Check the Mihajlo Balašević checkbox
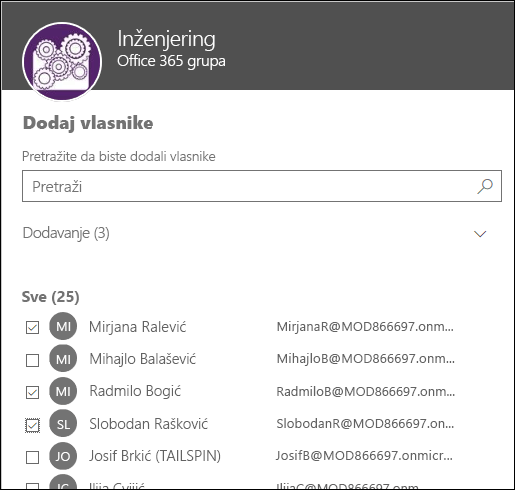Image resolution: width=515 pixels, height=490 pixels. click(x=32, y=360)
